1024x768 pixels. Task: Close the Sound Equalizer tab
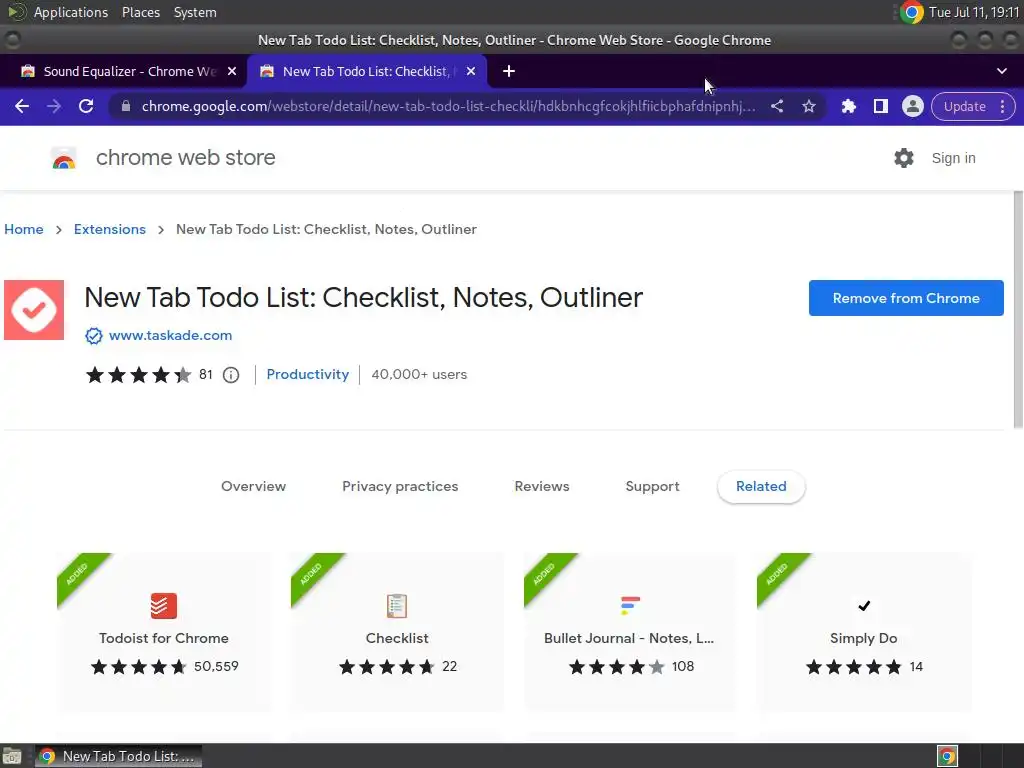click(x=232, y=71)
